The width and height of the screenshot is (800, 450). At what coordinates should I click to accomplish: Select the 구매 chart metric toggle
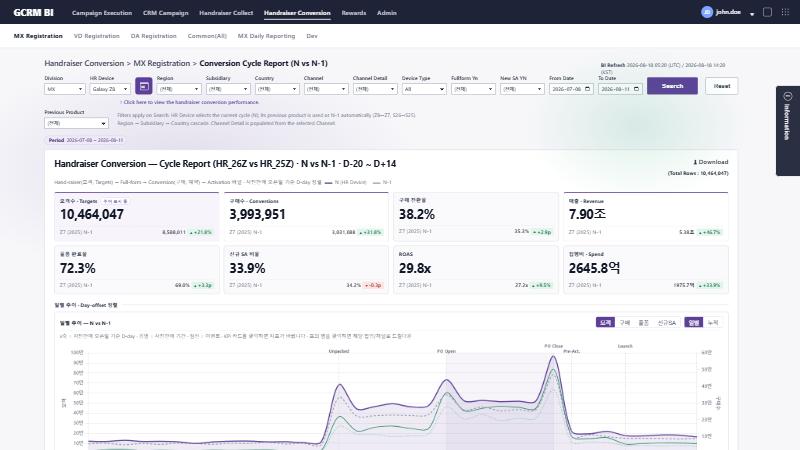[x=624, y=322]
